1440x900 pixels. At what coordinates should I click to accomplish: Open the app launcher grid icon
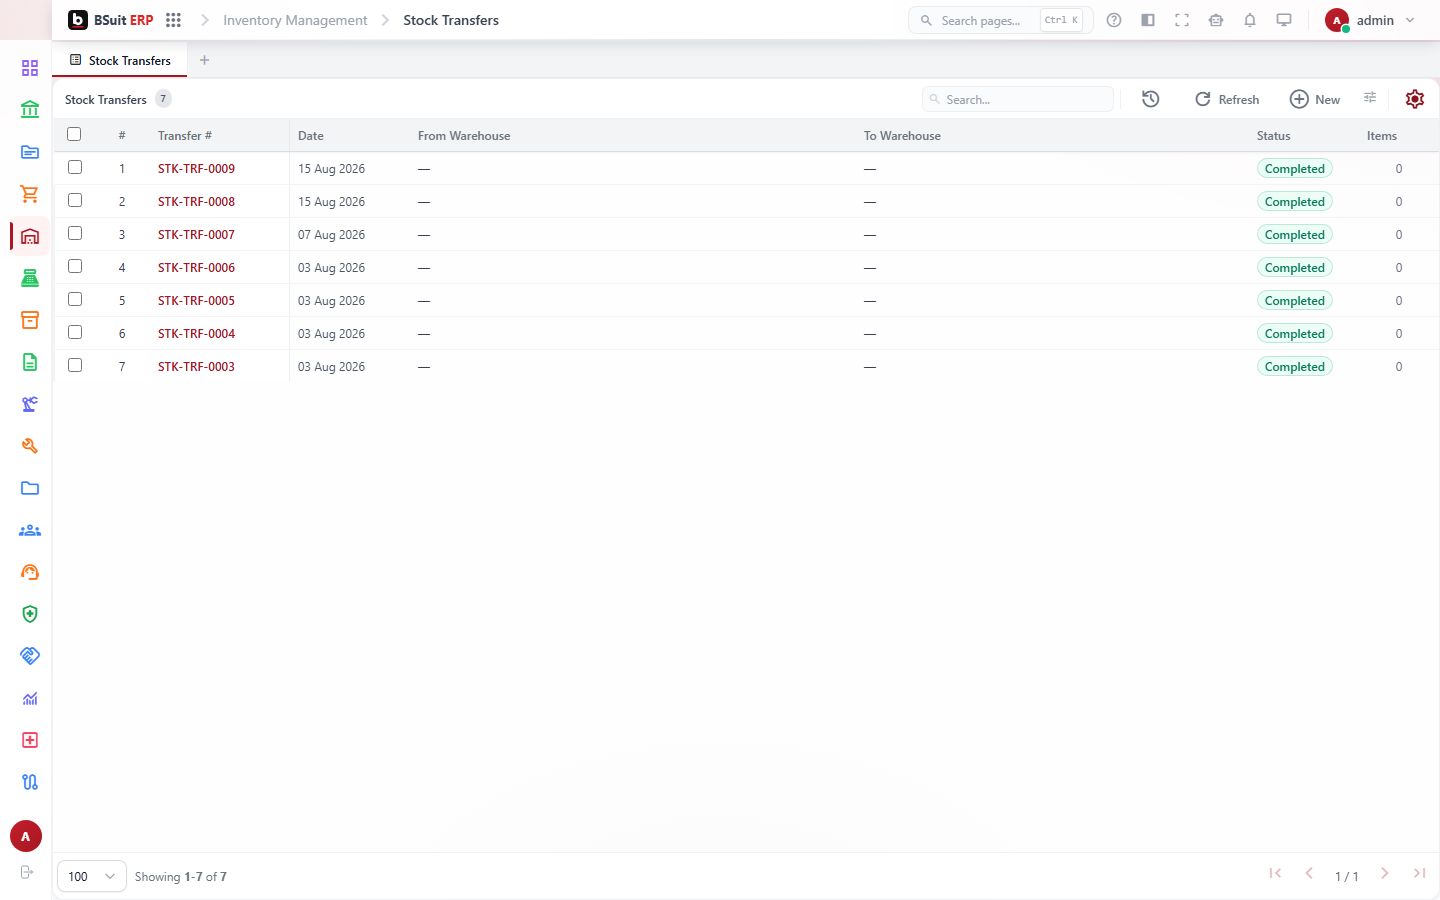pos(173,20)
